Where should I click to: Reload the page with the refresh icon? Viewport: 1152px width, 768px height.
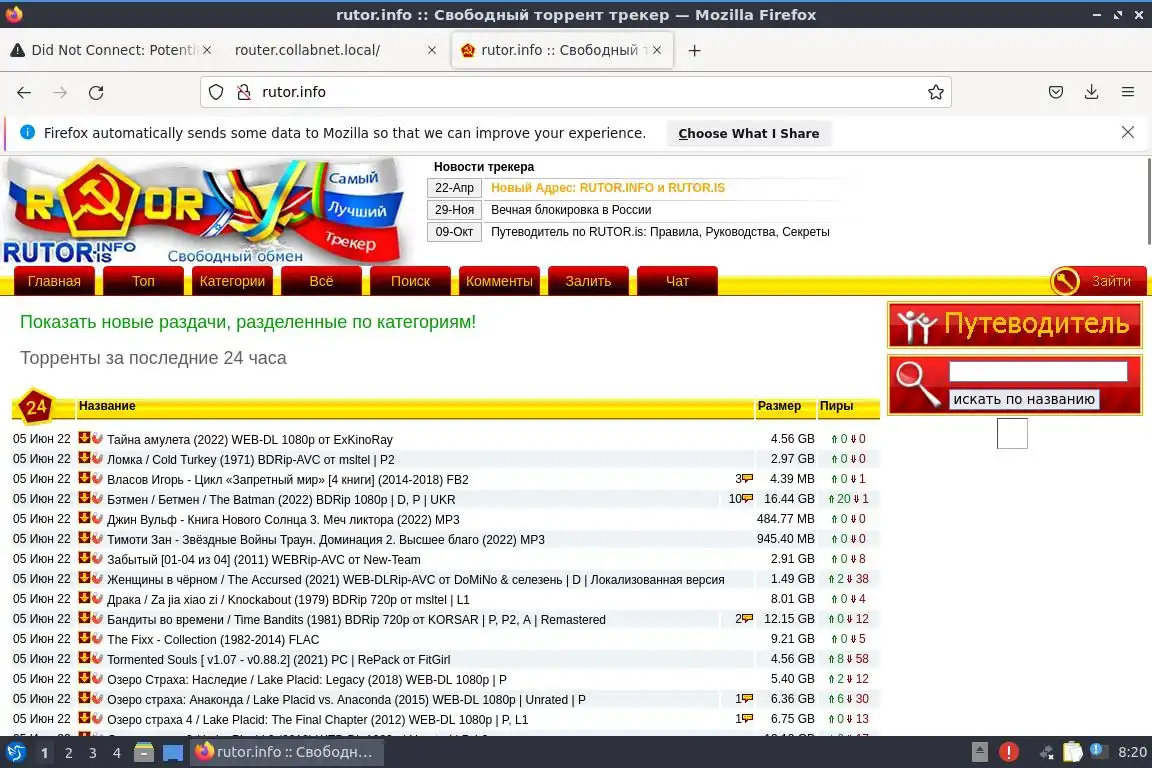96,92
